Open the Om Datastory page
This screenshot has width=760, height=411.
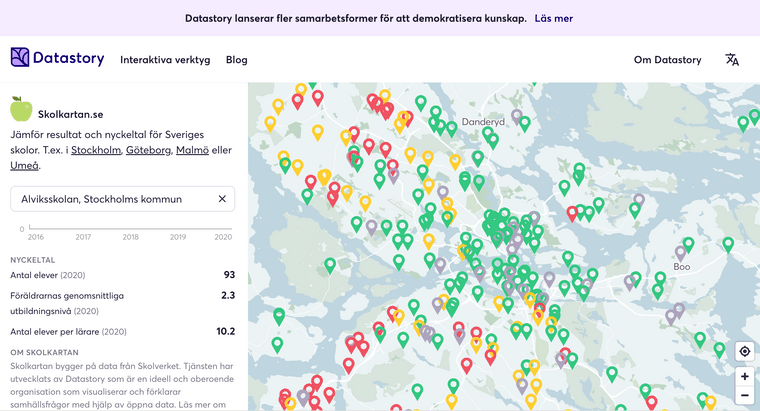click(667, 60)
